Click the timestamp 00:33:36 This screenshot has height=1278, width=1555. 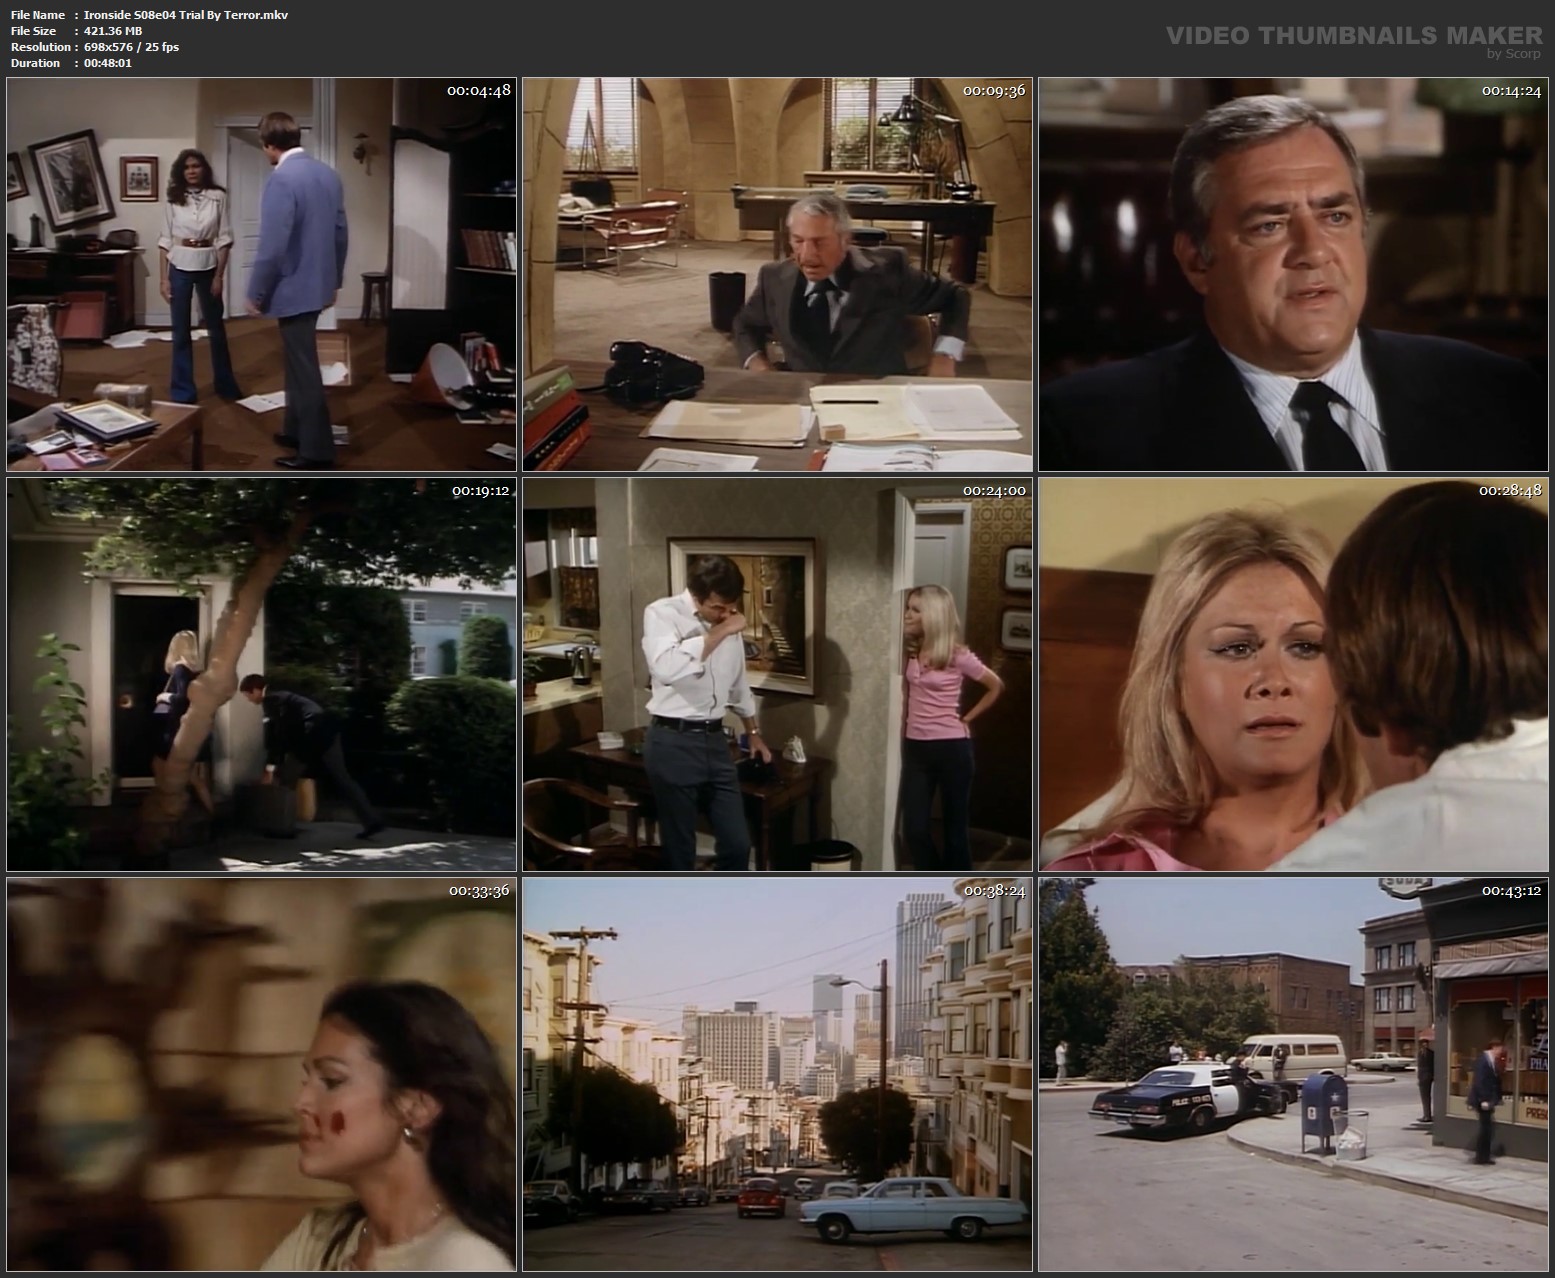[478, 890]
